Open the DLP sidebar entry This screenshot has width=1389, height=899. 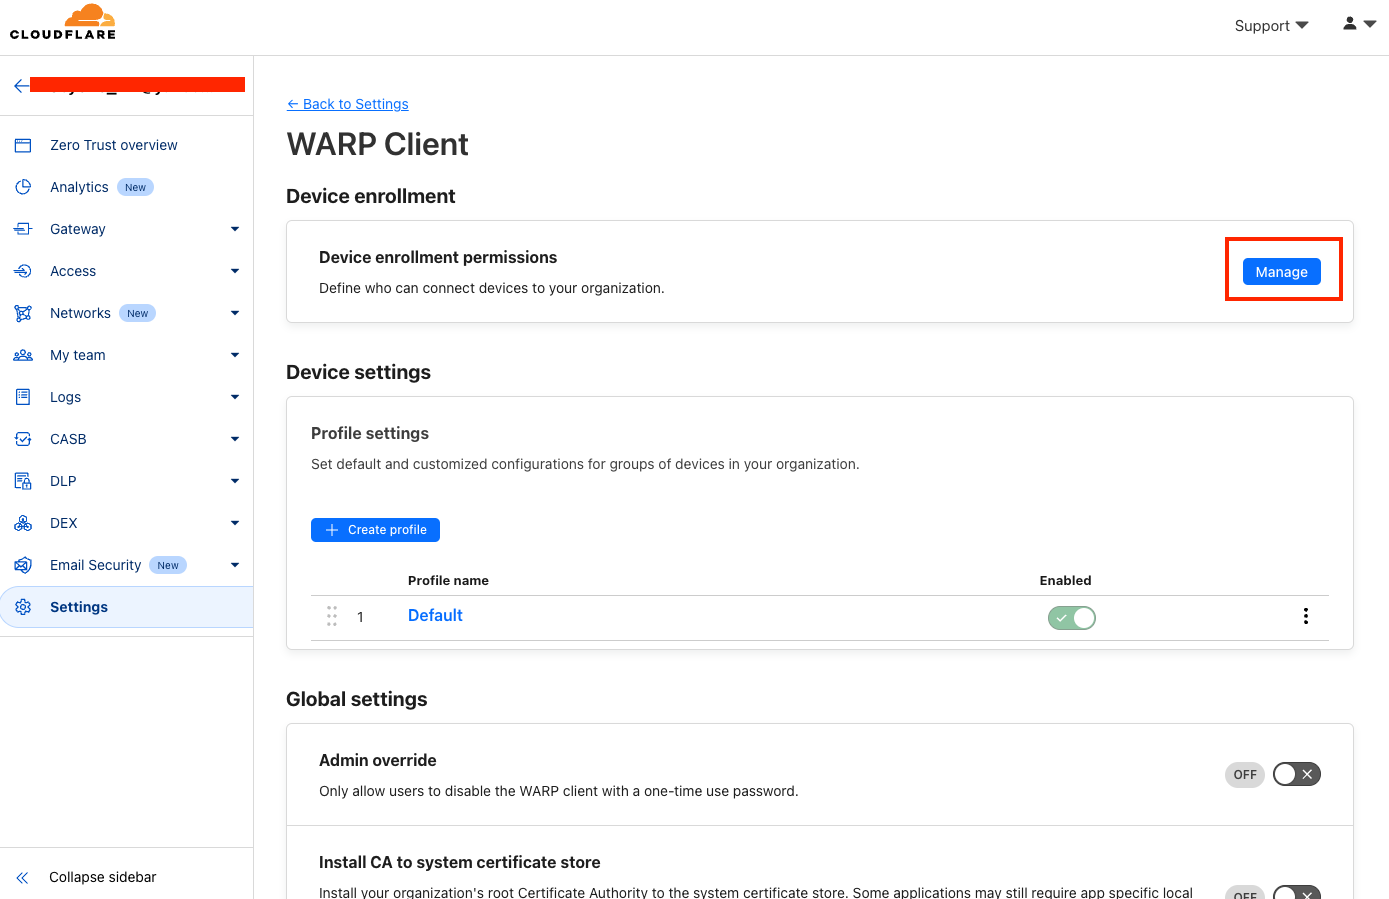[x=63, y=480]
